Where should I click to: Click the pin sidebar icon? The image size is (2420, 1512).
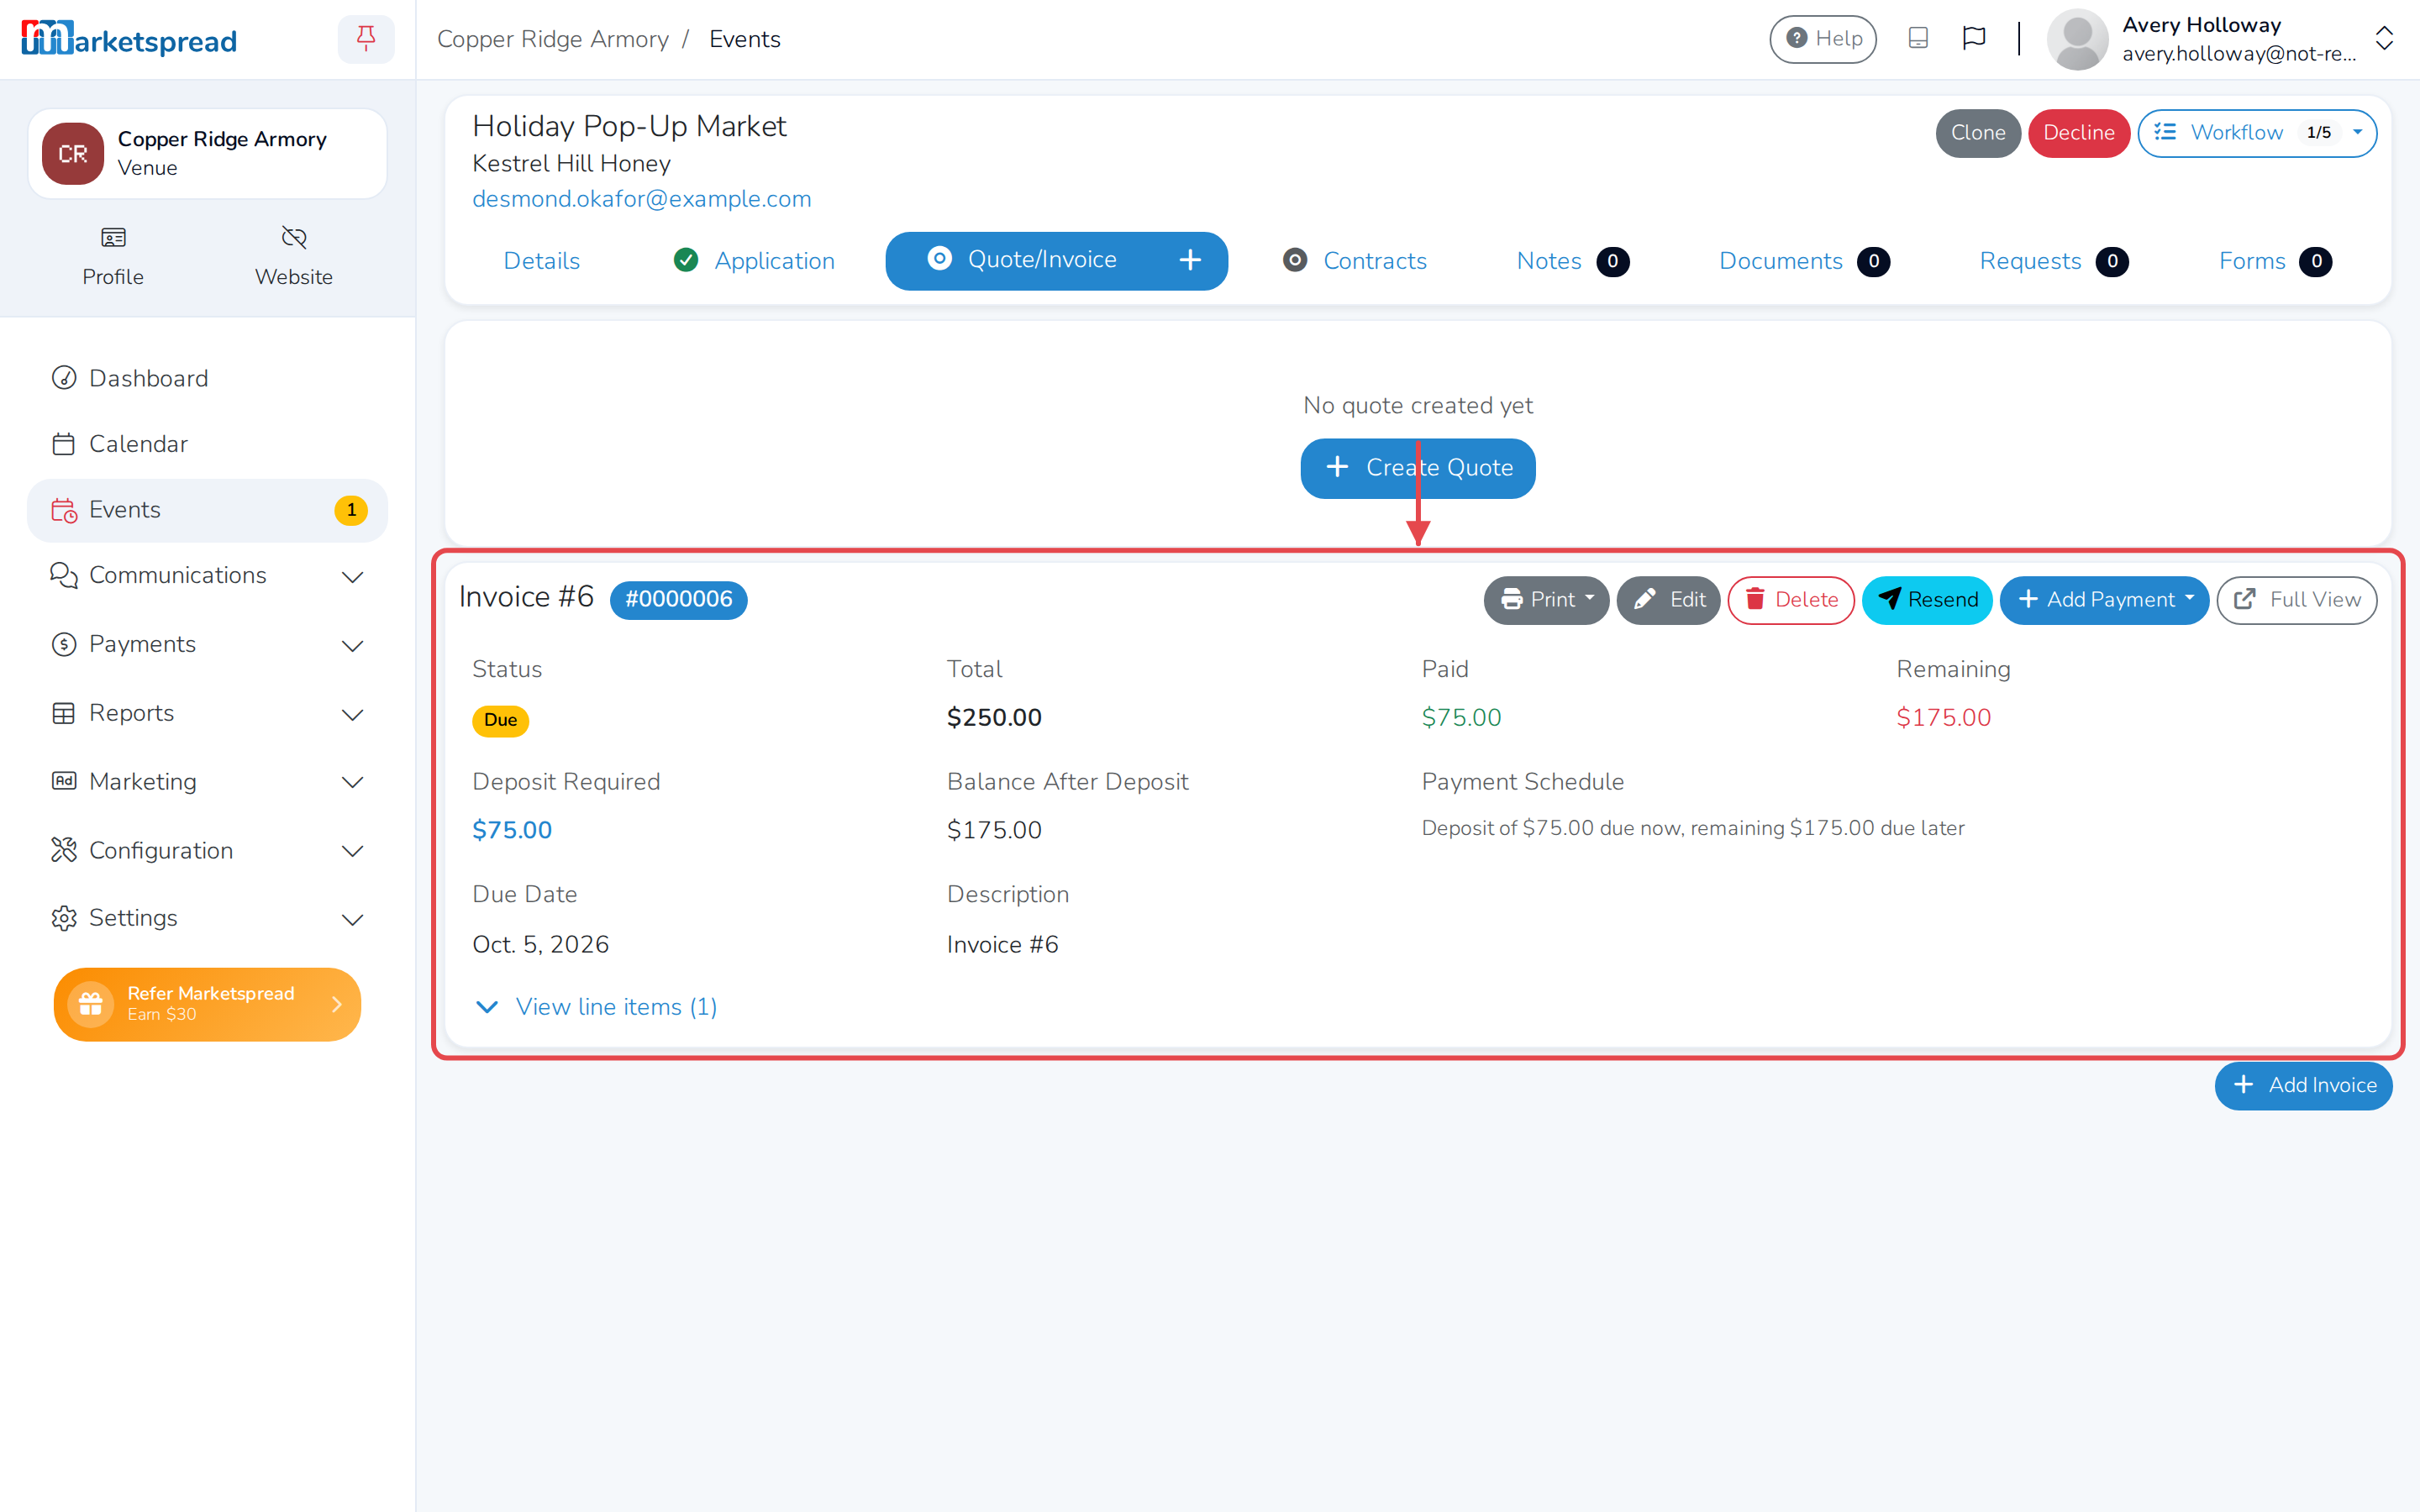pyautogui.click(x=366, y=39)
